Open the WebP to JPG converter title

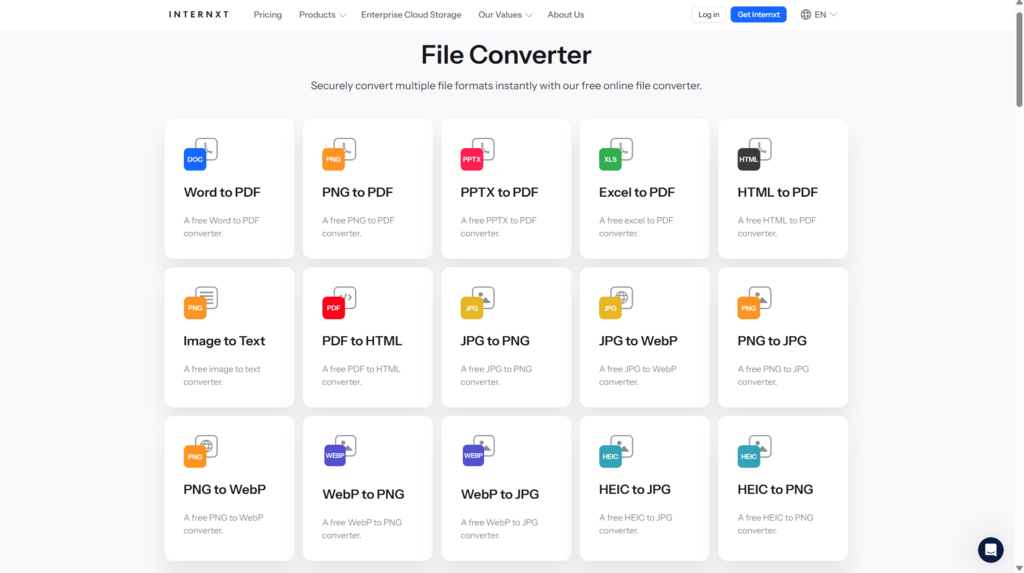coord(500,494)
